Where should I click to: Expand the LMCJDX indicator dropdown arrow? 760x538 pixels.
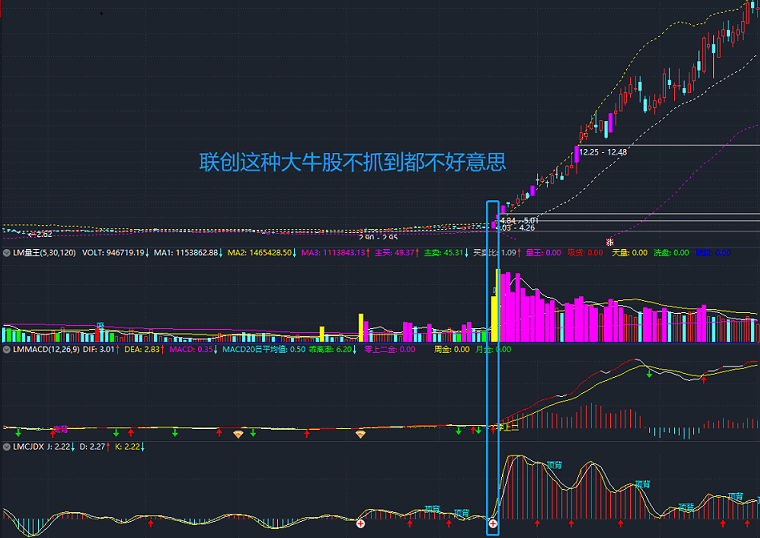7,446
